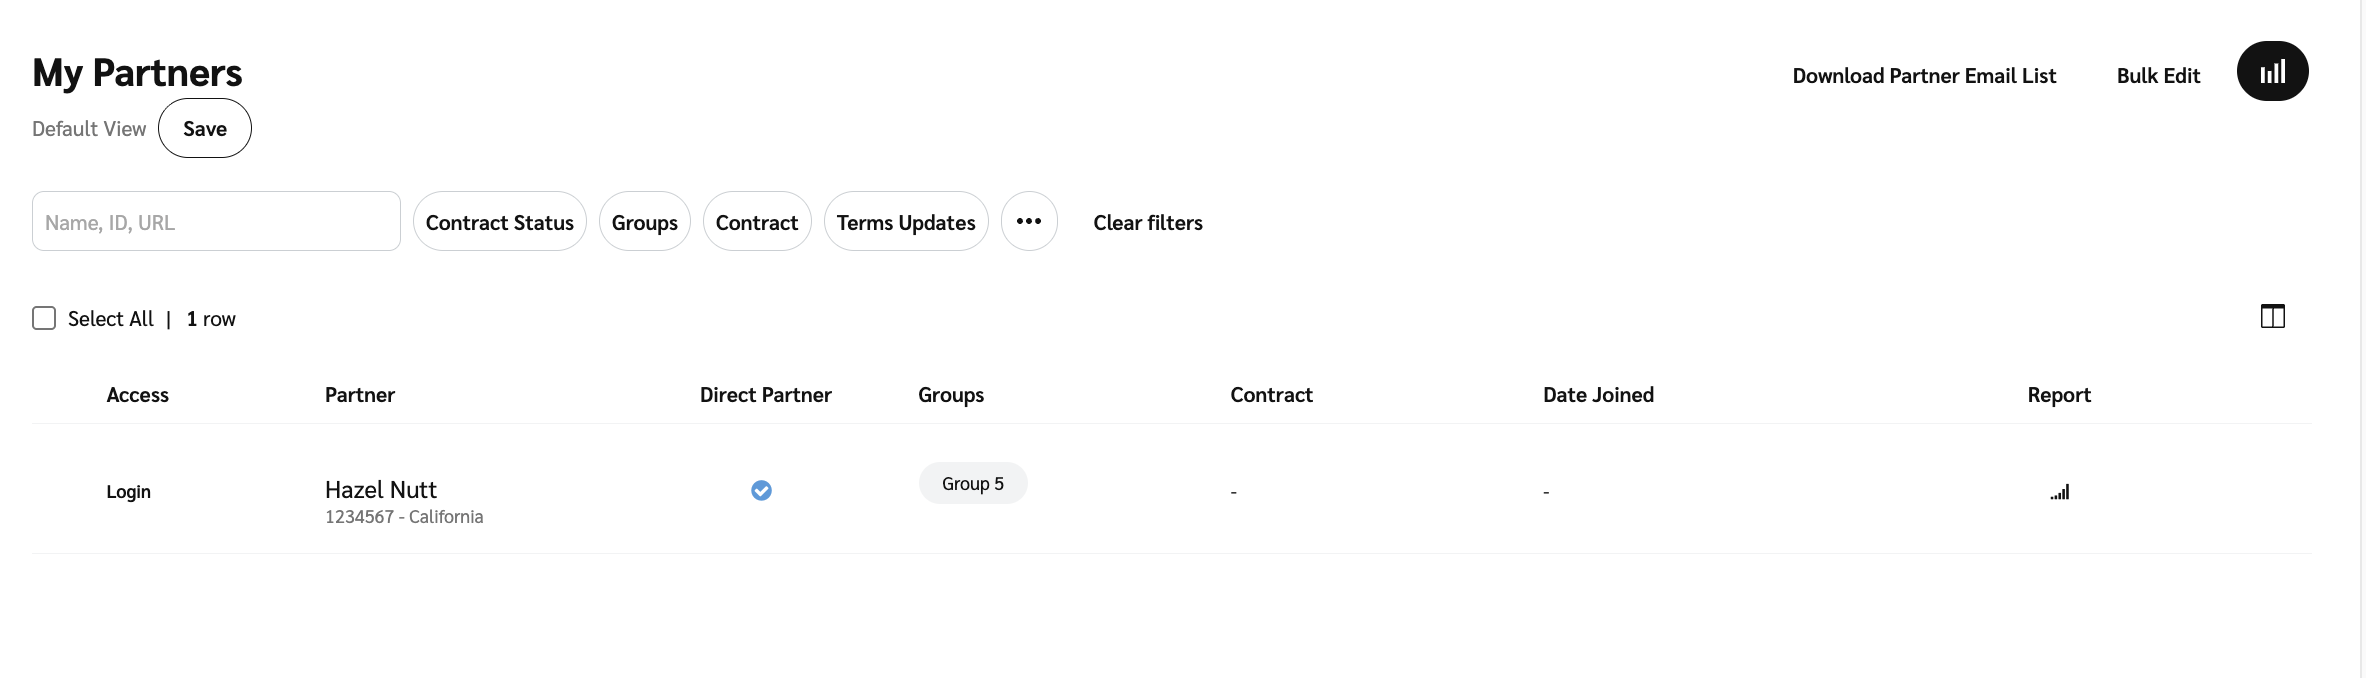Click the Partner column header
Image resolution: width=2366 pixels, height=678 pixels.
pos(360,395)
